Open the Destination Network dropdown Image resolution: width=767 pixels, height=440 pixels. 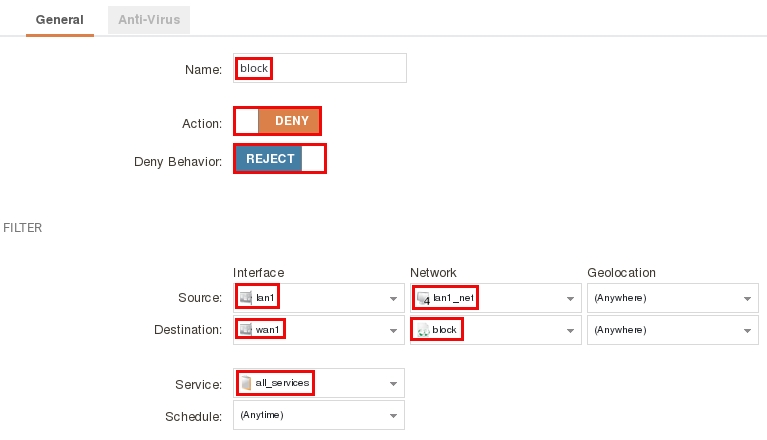coord(570,330)
